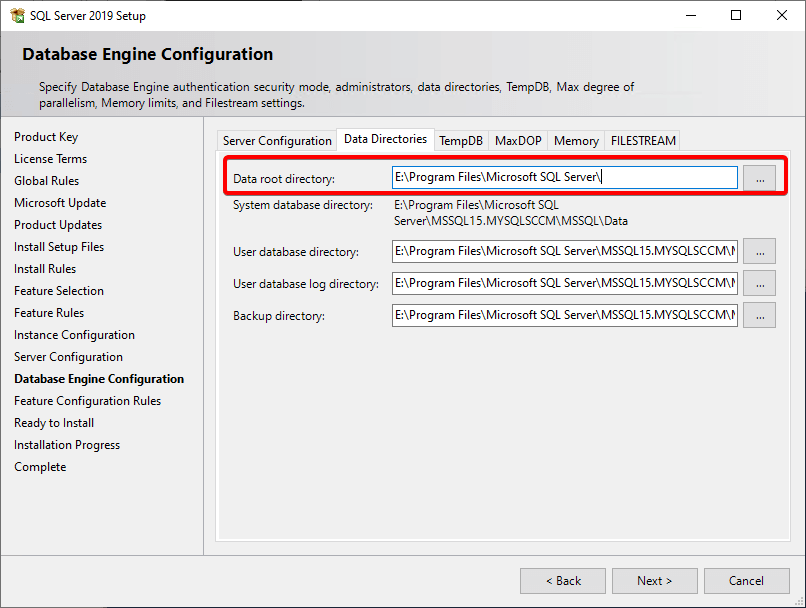
Task: Select the Install Setup Files step
Action: click(x=59, y=247)
